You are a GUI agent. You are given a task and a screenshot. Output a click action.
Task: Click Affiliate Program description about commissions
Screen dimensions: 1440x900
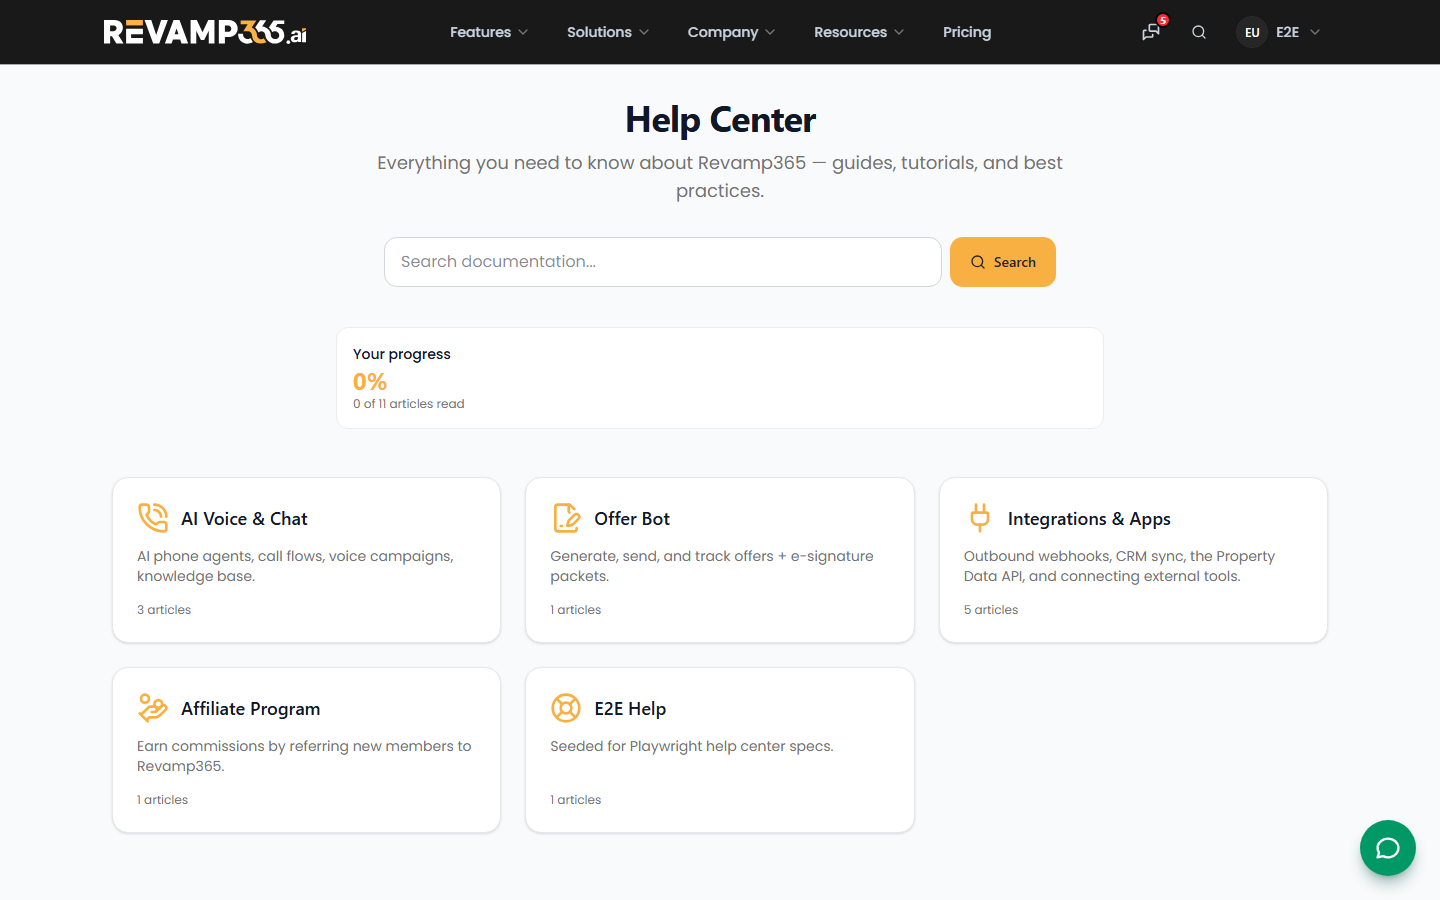(304, 756)
